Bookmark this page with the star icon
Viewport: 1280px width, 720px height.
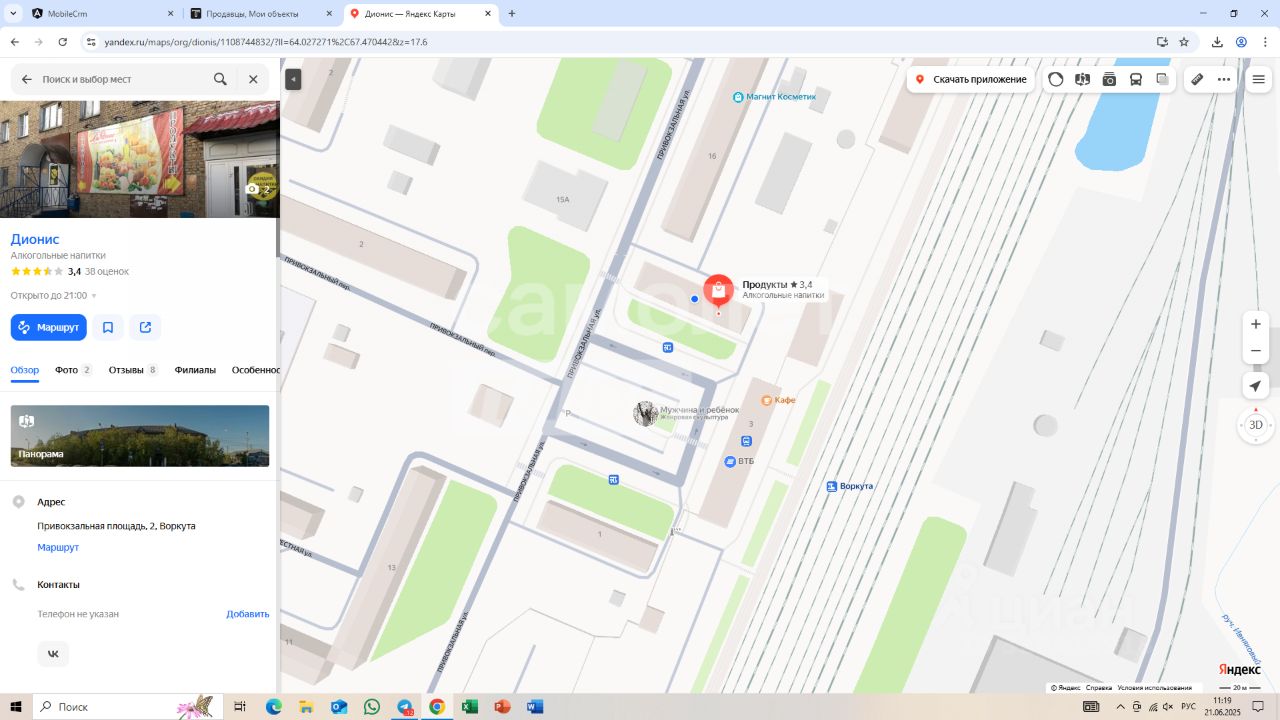1184,42
